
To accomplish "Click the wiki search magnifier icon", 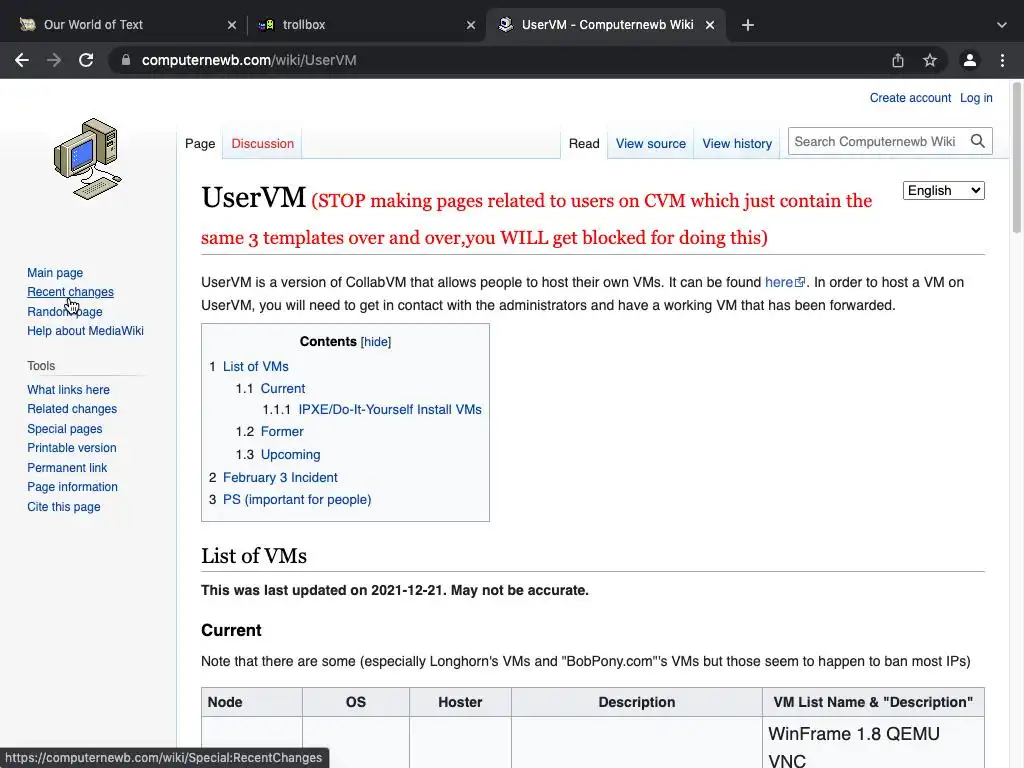I will pyautogui.click(x=978, y=141).
